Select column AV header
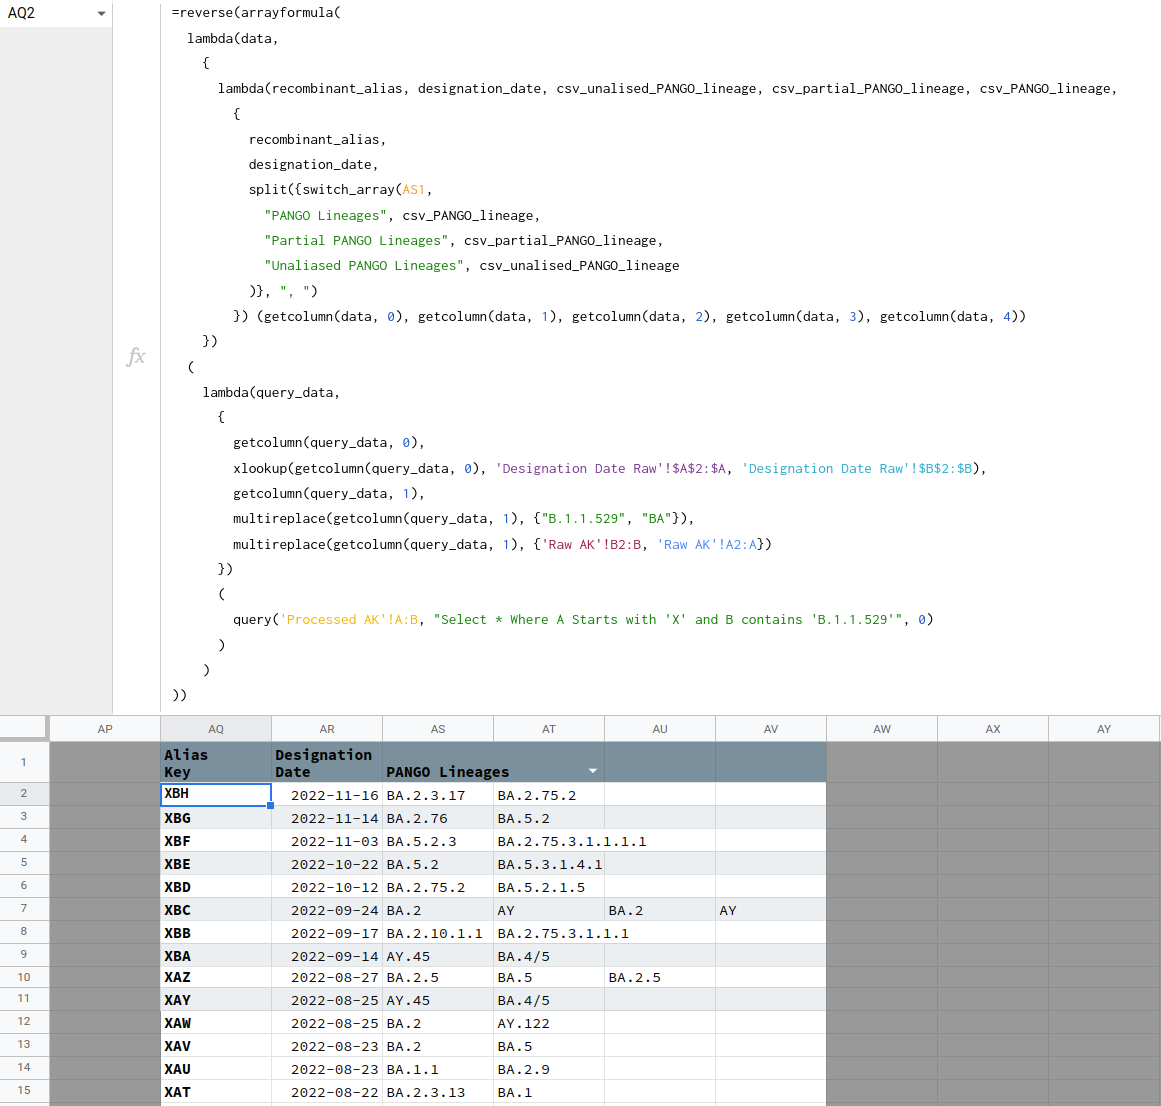This screenshot has height=1106, width=1161. (x=771, y=729)
